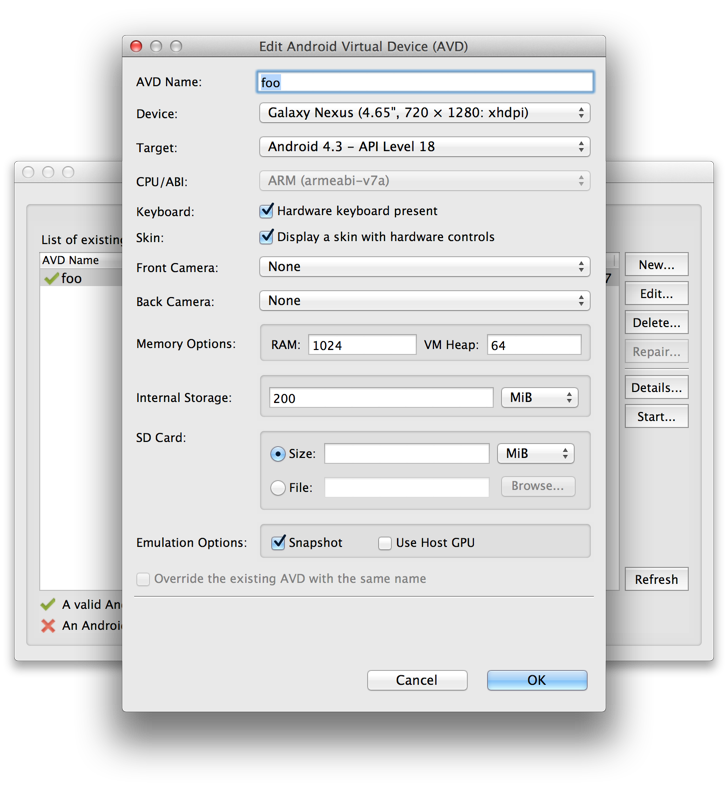
Task: Click the RAM field showing 1024
Action: (362, 345)
